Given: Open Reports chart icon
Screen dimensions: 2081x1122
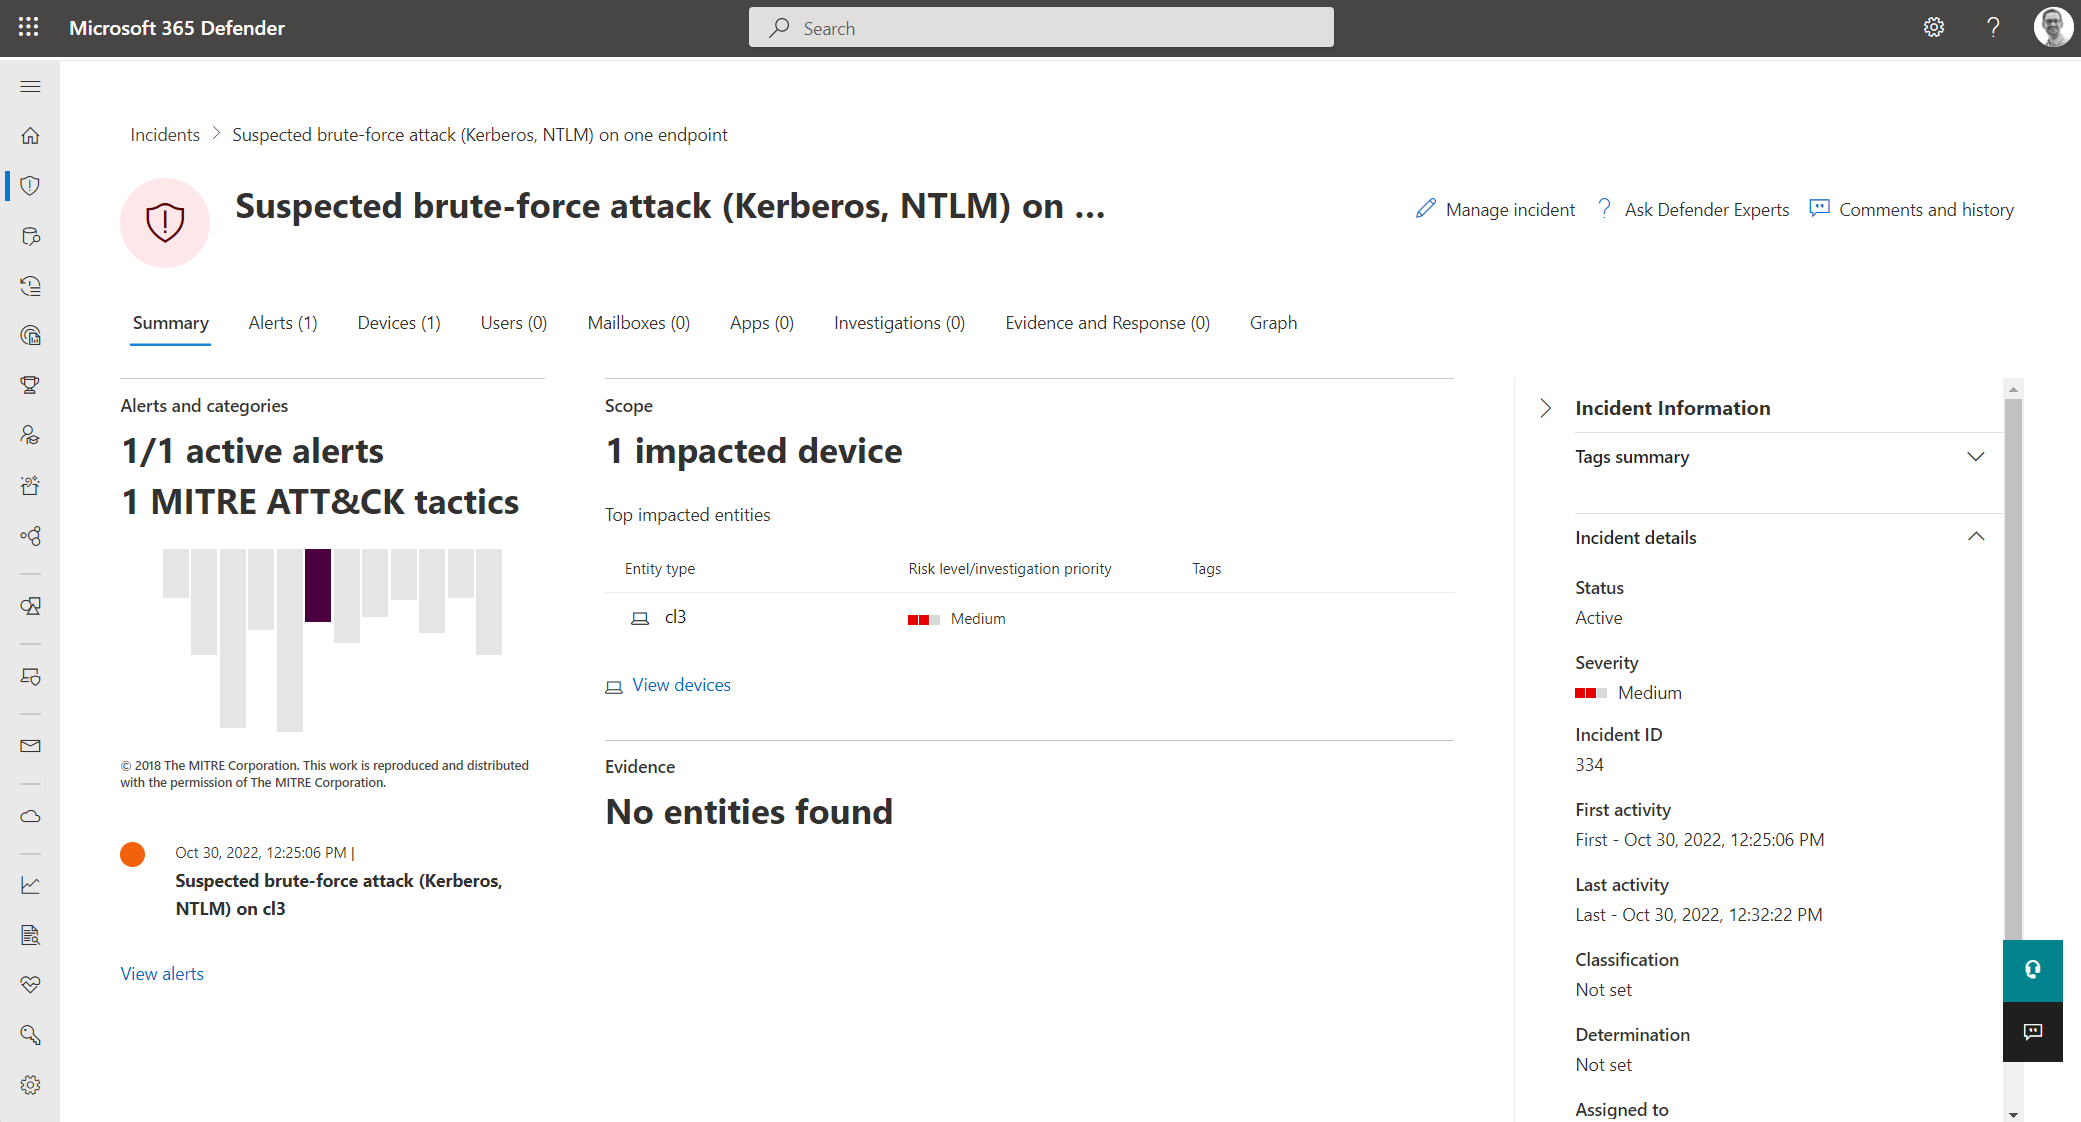Looking at the screenshot, I should click(30, 885).
